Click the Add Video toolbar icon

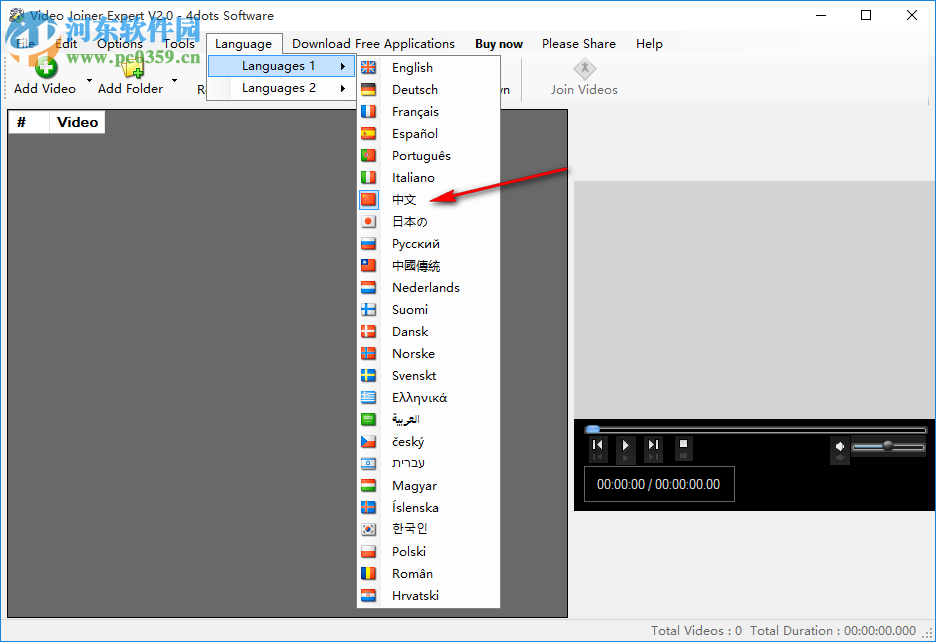click(x=44, y=67)
